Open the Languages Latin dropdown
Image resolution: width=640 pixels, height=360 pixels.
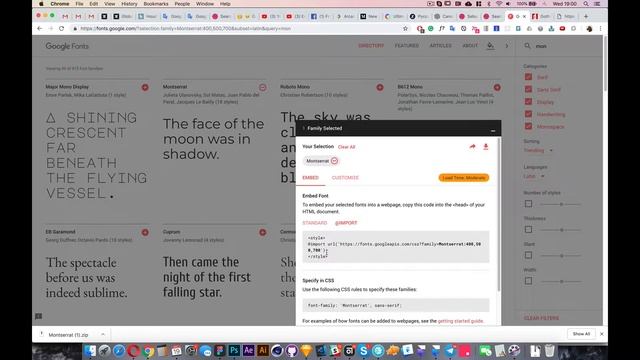[534, 176]
